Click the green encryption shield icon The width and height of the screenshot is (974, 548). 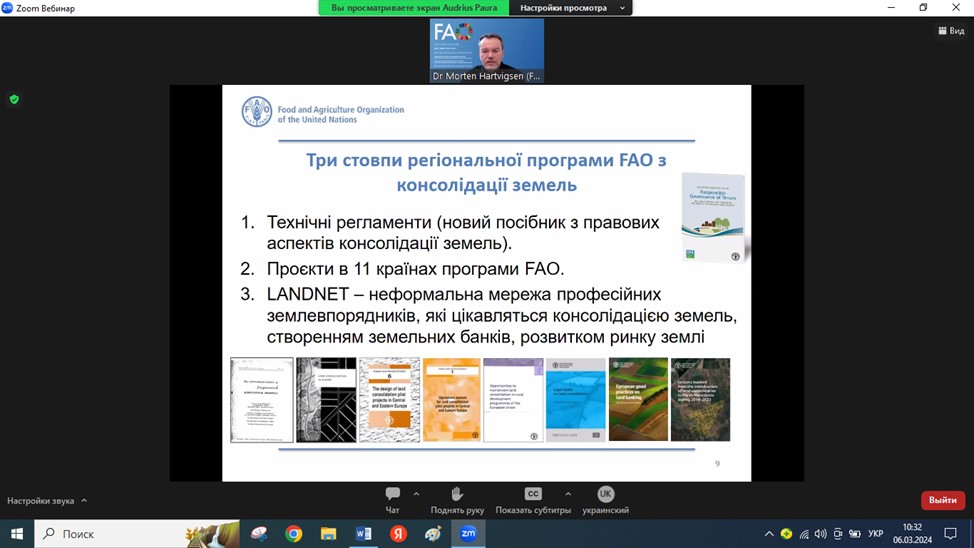(x=14, y=99)
